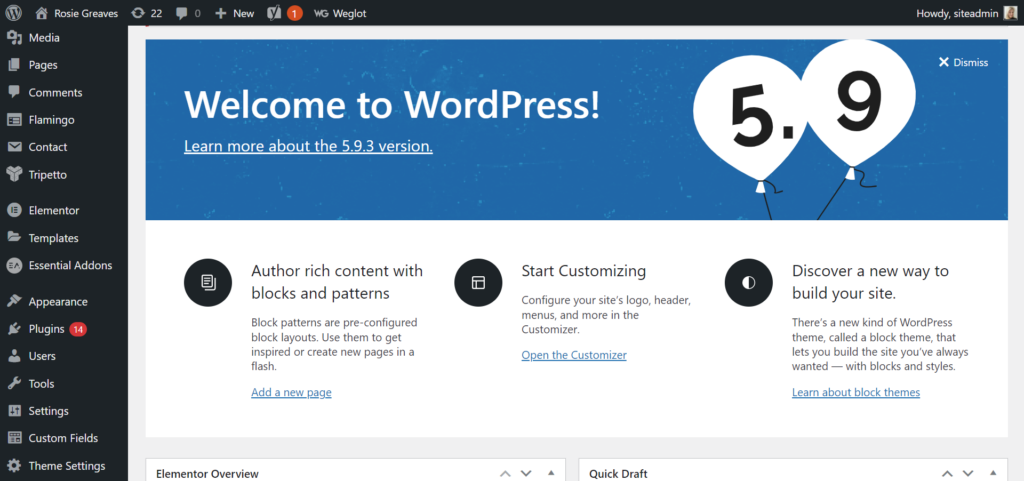Move Quick Draft widget up
The width and height of the screenshot is (1024, 481).
click(947, 473)
